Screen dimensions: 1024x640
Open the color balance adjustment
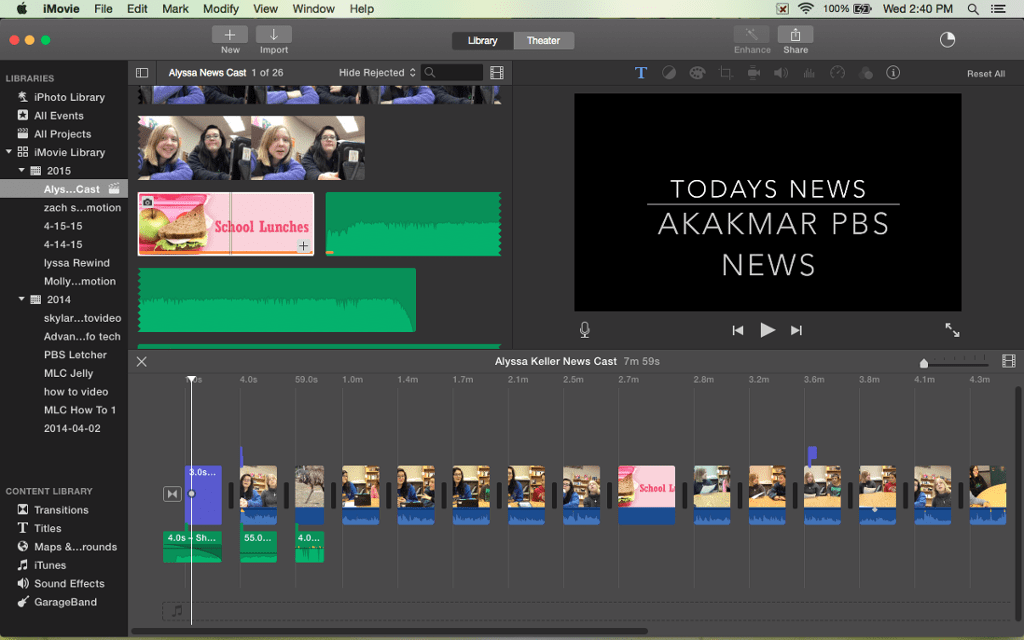[669, 72]
